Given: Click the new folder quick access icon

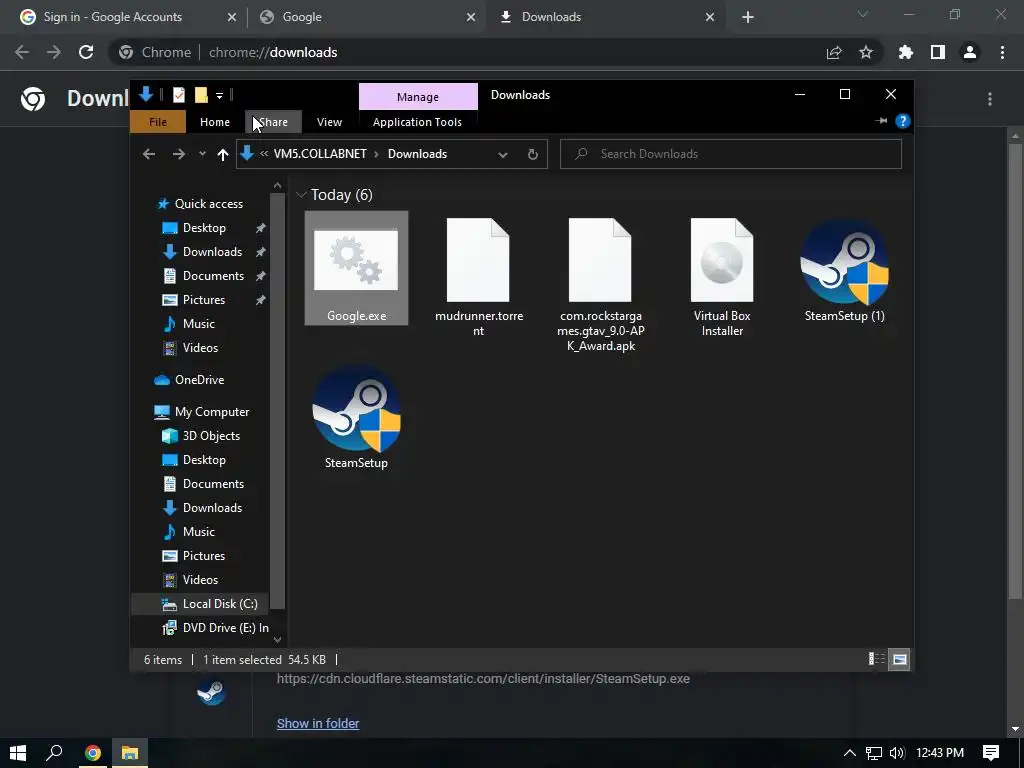Looking at the screenshot, I should coord(201,95).
